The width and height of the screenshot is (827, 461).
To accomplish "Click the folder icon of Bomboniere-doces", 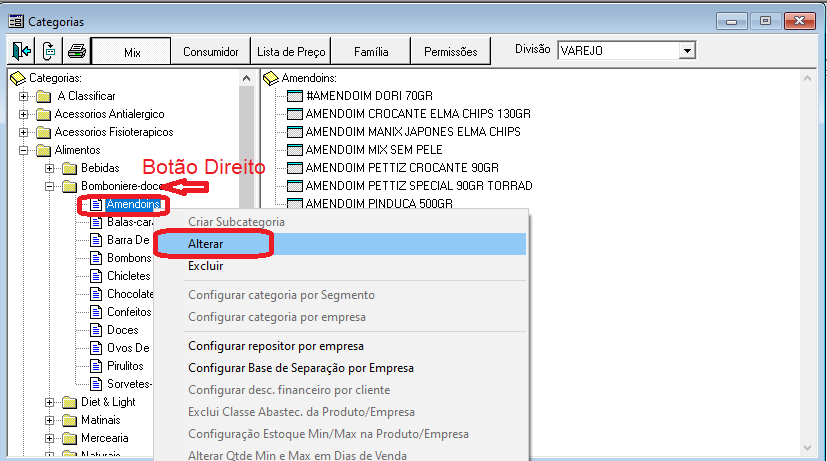I will (70, 186).
